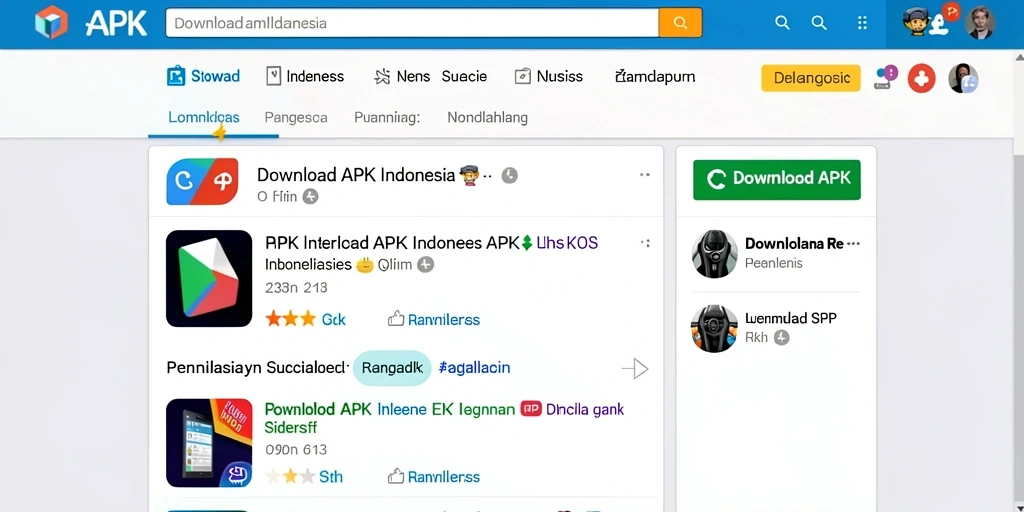The width and height of the screenshot is (1024, 512).
Task: Focus the search input field
Action: pyautogui.click(x=413, y=23)
